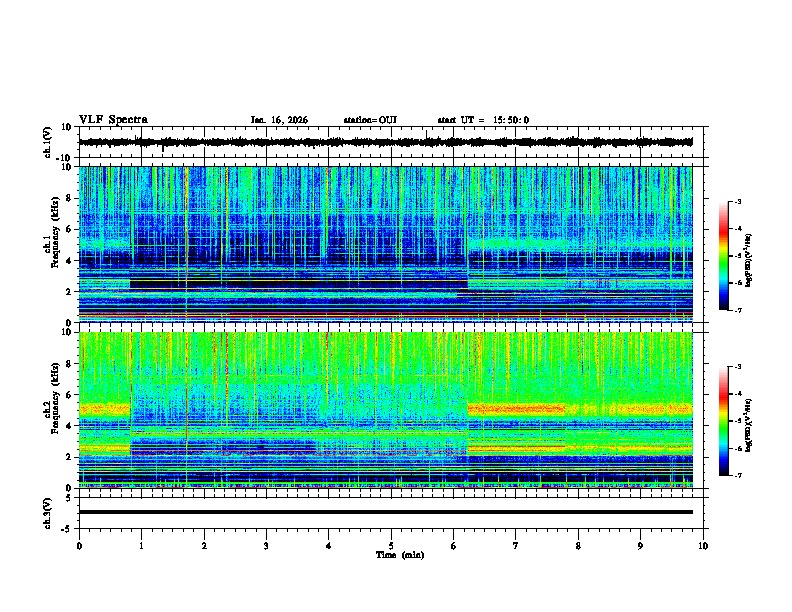
Task: Click the 'VLF Spectra' title text
Action: (113, 120)
